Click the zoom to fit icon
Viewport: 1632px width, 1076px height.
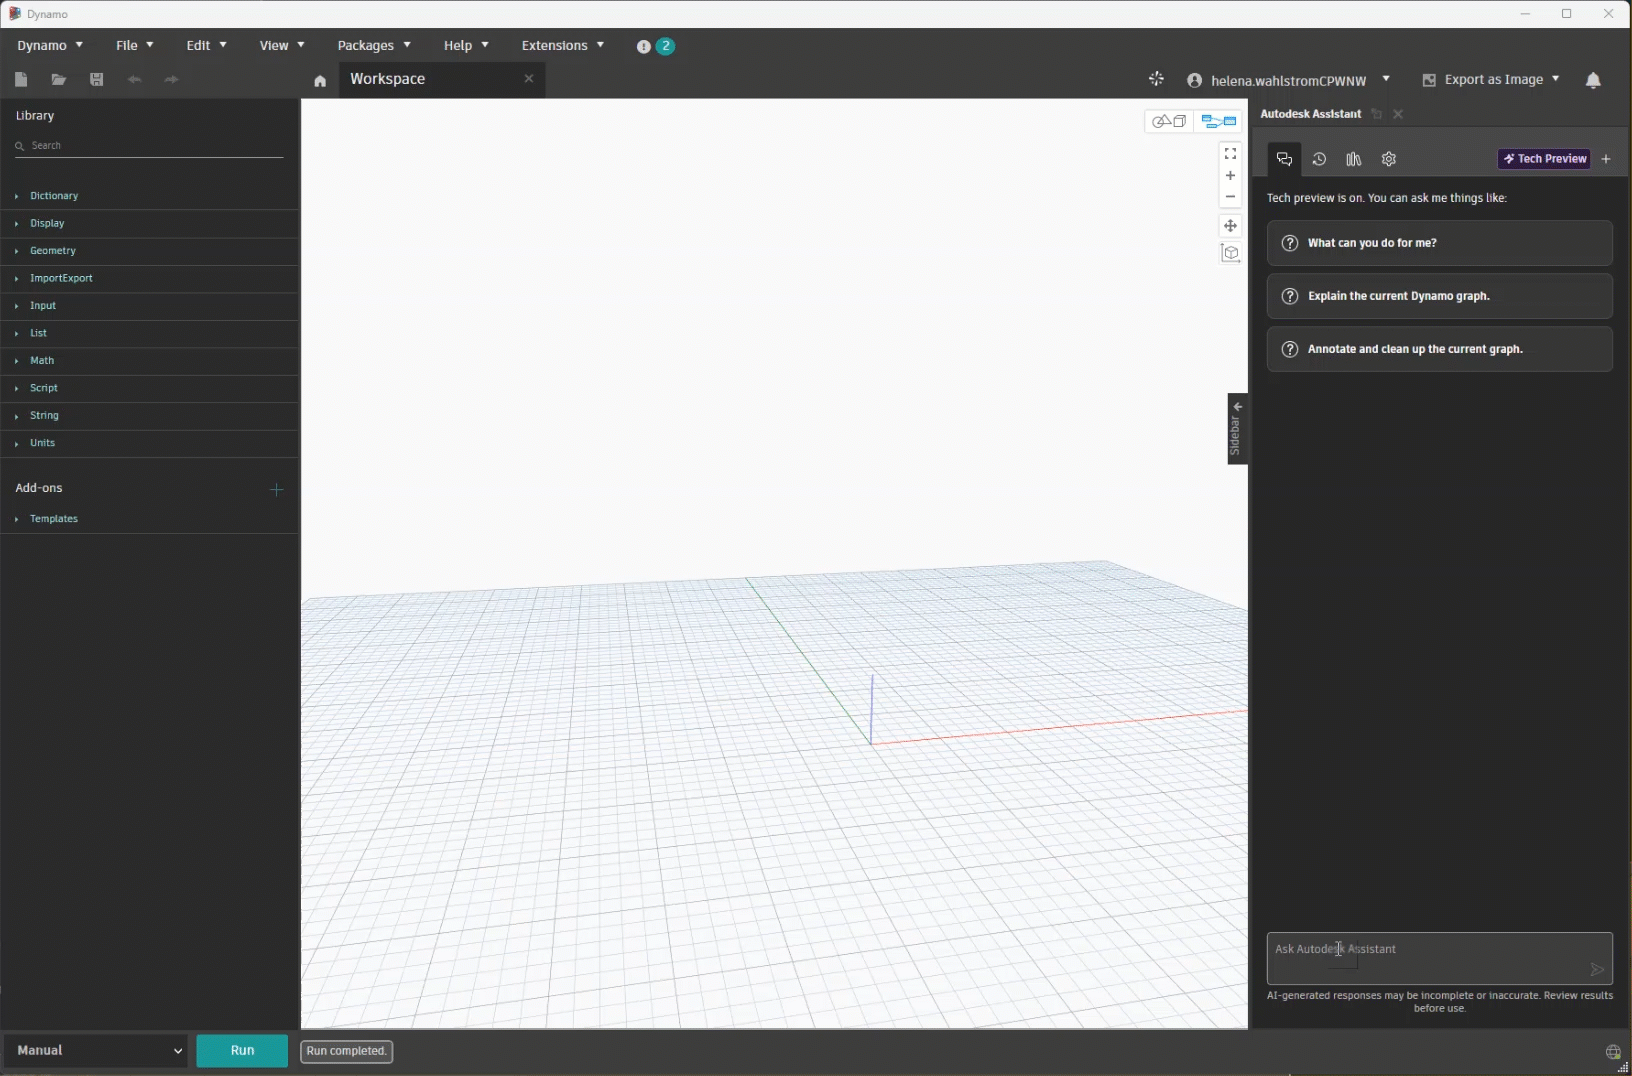(1230, 154)
